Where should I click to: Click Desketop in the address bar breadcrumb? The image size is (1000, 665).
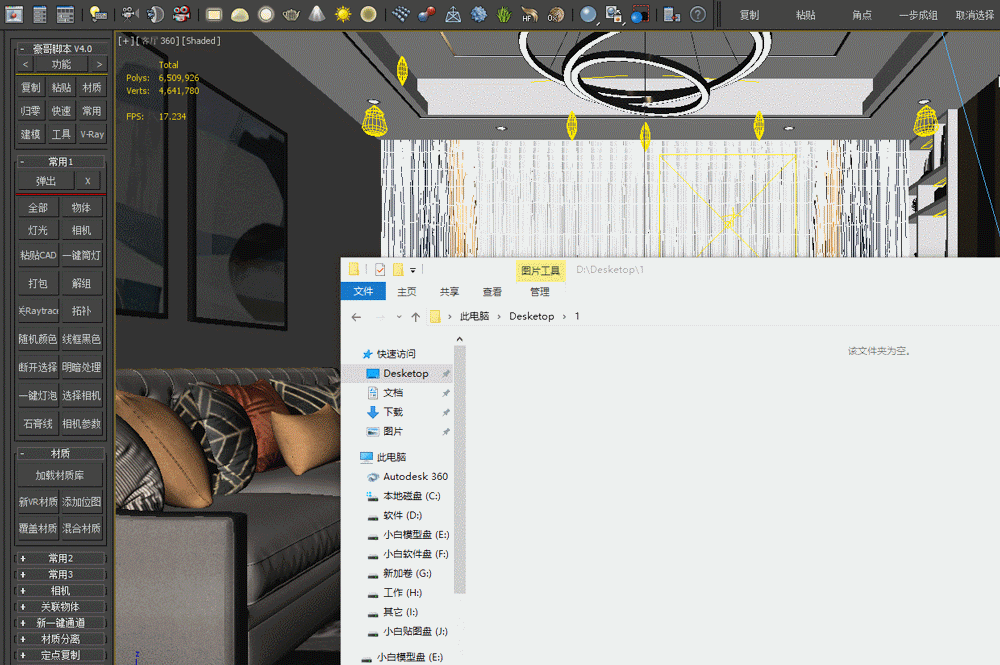point(531,317)
